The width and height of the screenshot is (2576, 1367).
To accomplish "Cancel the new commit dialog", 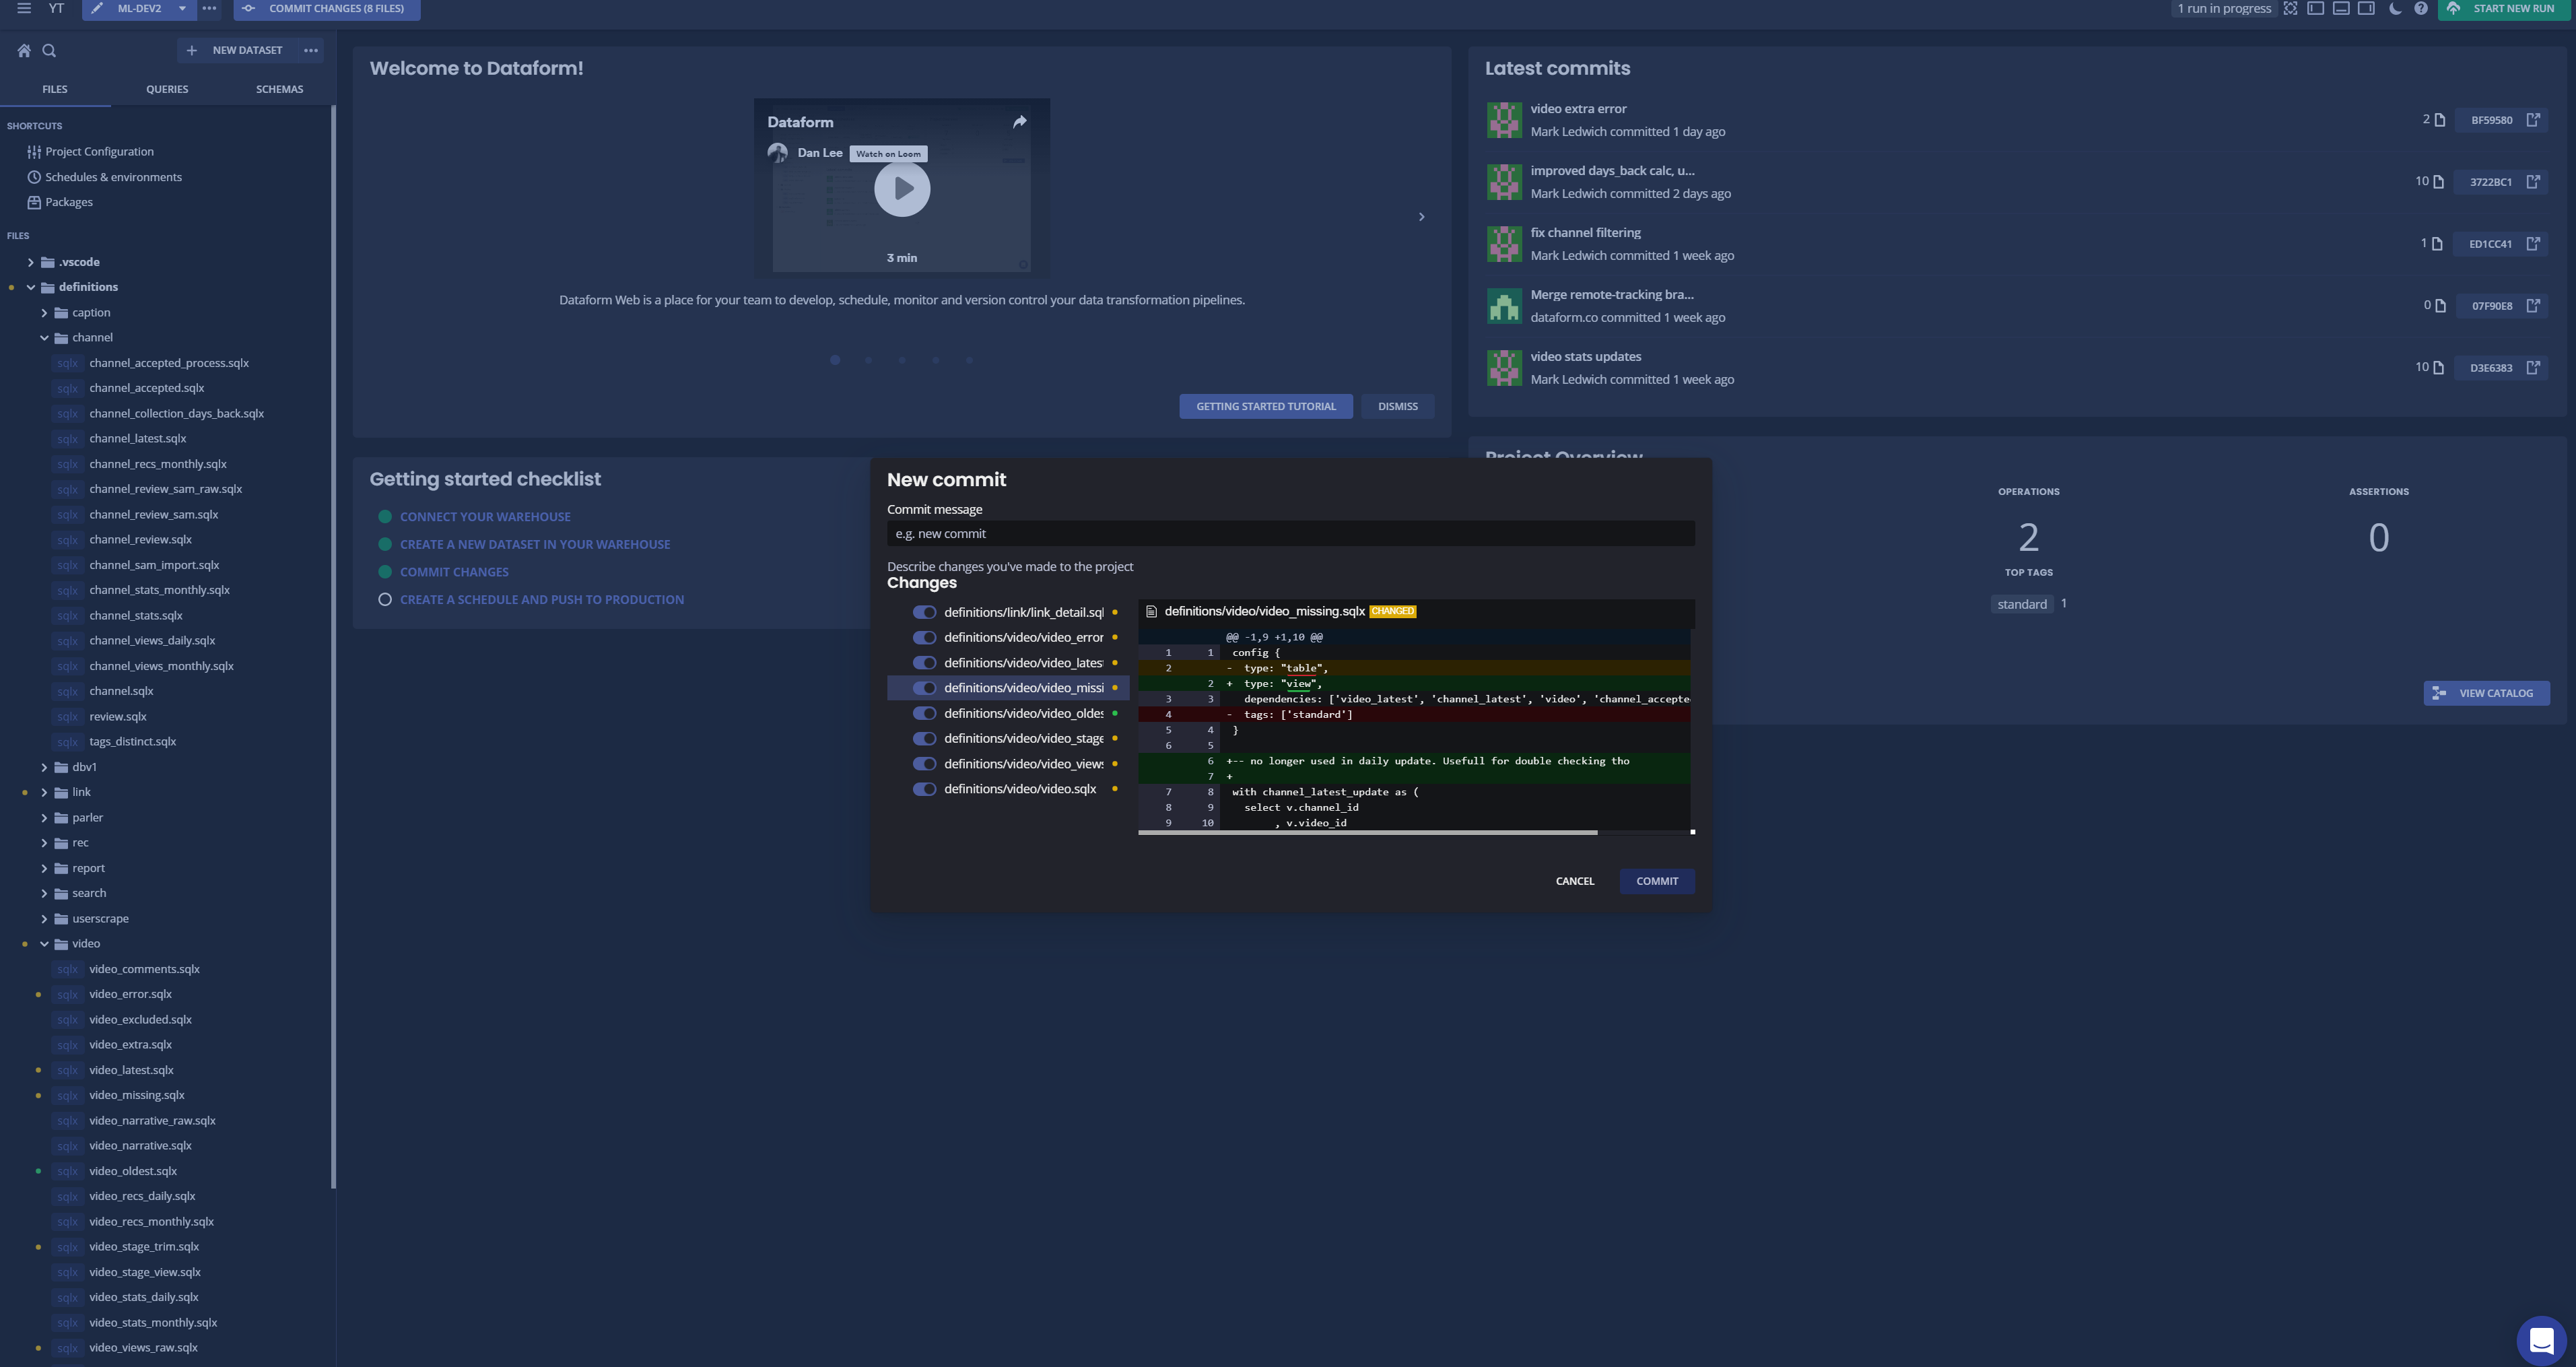I will (1575, 881).
